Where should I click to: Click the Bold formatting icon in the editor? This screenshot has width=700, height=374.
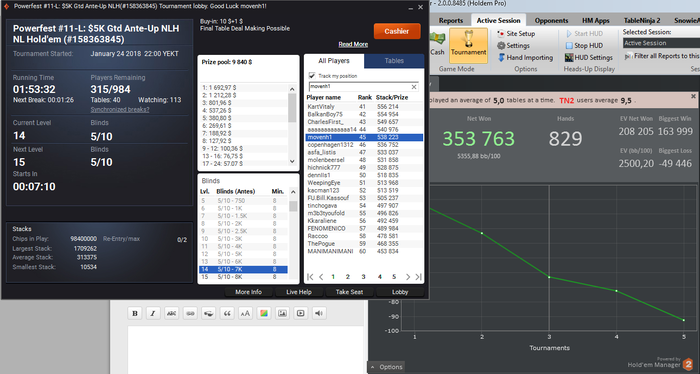click(x=135, y=313)
